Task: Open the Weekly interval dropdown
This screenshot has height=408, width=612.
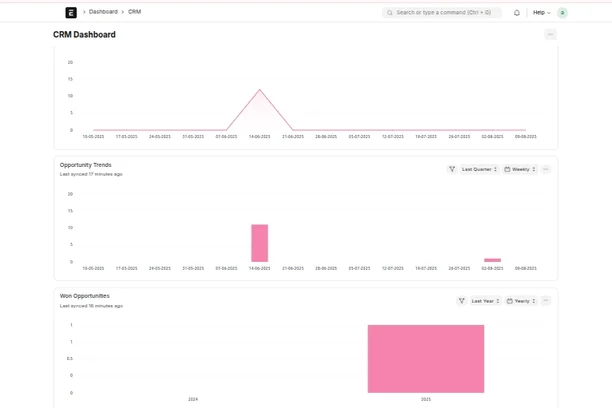Action: 520,169
